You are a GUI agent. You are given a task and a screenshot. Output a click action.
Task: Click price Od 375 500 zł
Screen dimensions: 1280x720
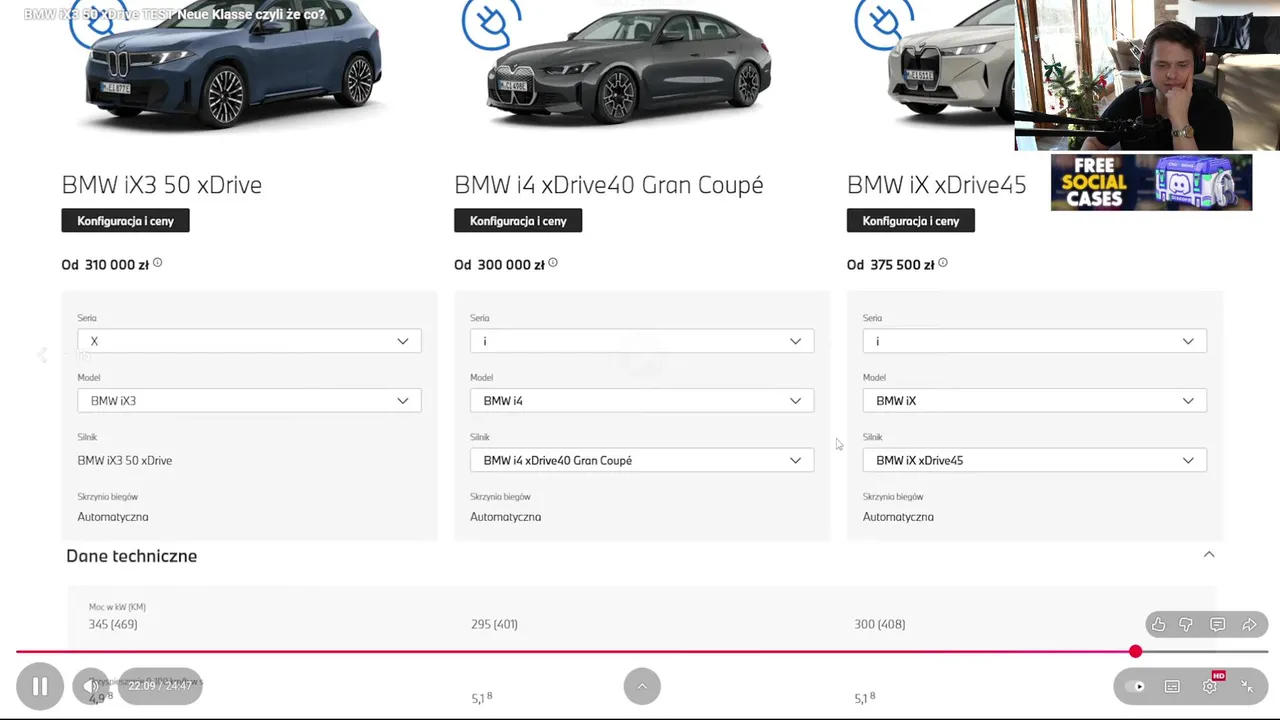[x=890, y=265]
